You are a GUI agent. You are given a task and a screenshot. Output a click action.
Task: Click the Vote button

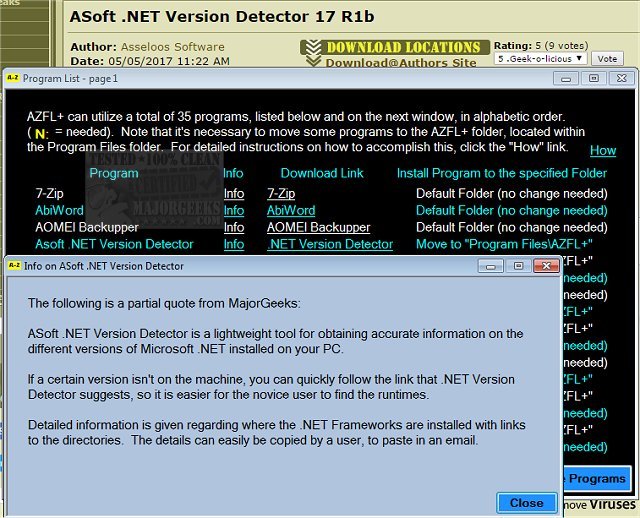607,59
